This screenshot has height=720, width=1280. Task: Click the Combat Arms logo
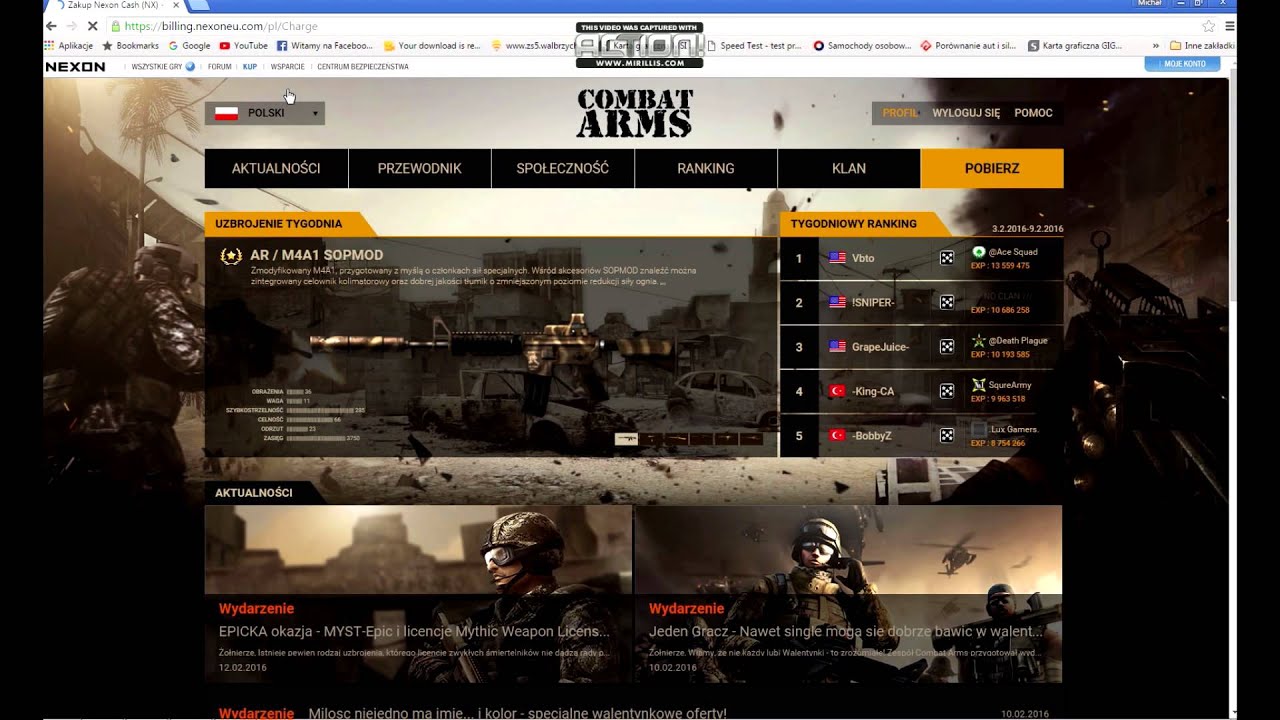pyautogui.click(x=634, y=113)
